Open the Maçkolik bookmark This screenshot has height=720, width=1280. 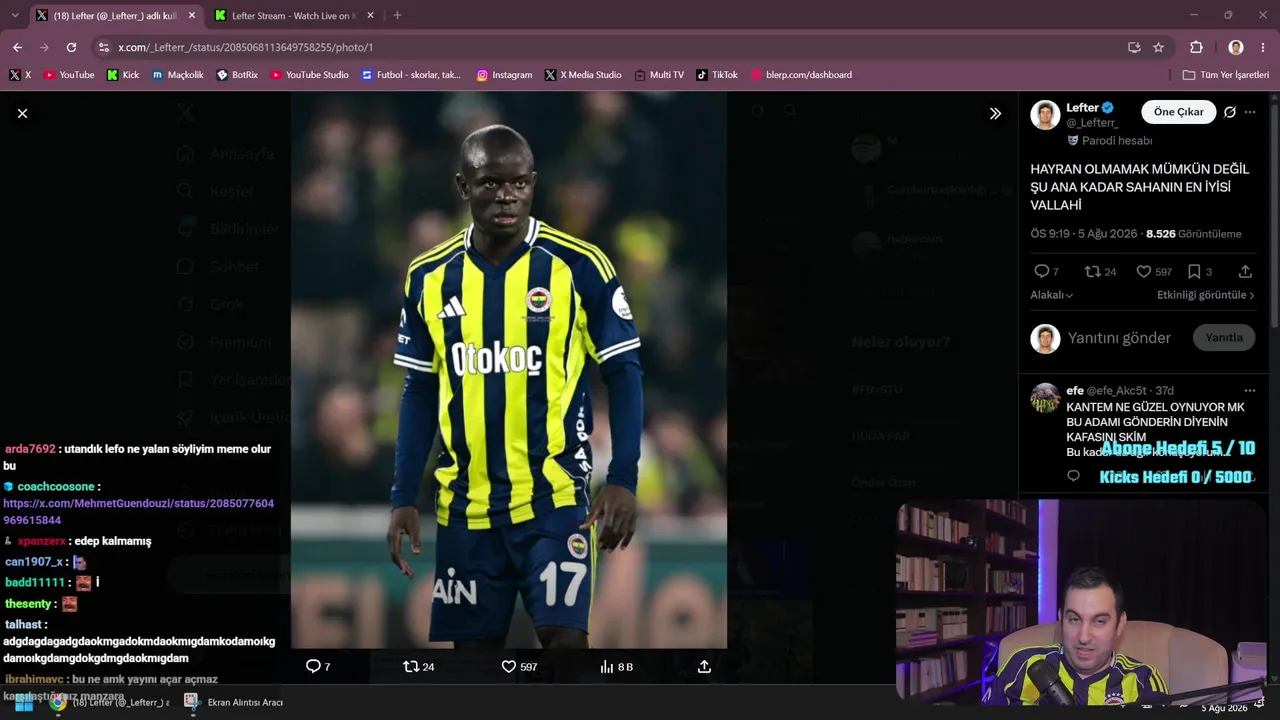178,75
